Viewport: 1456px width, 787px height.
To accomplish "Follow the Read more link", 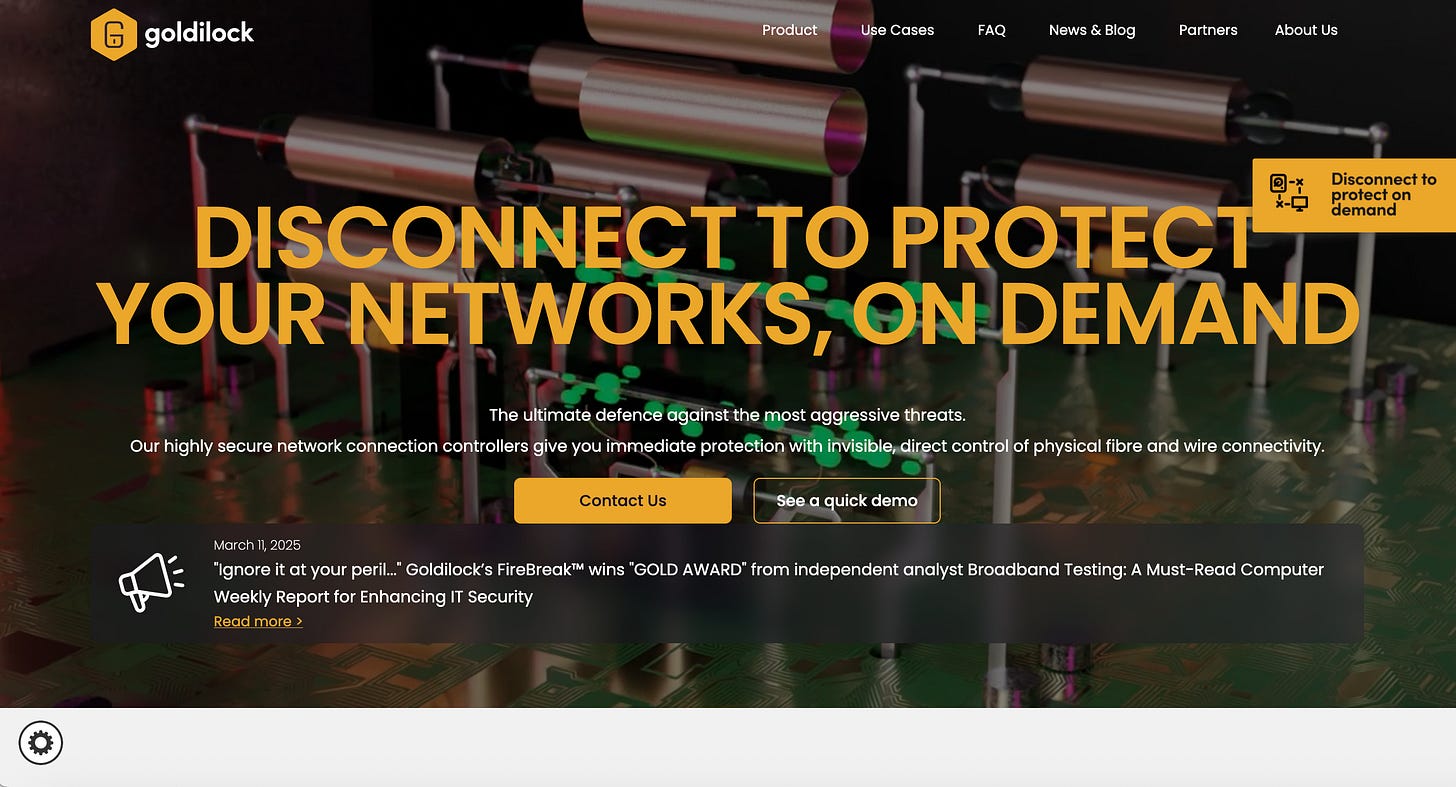I will pyautogui.click(x=258, y=622).
